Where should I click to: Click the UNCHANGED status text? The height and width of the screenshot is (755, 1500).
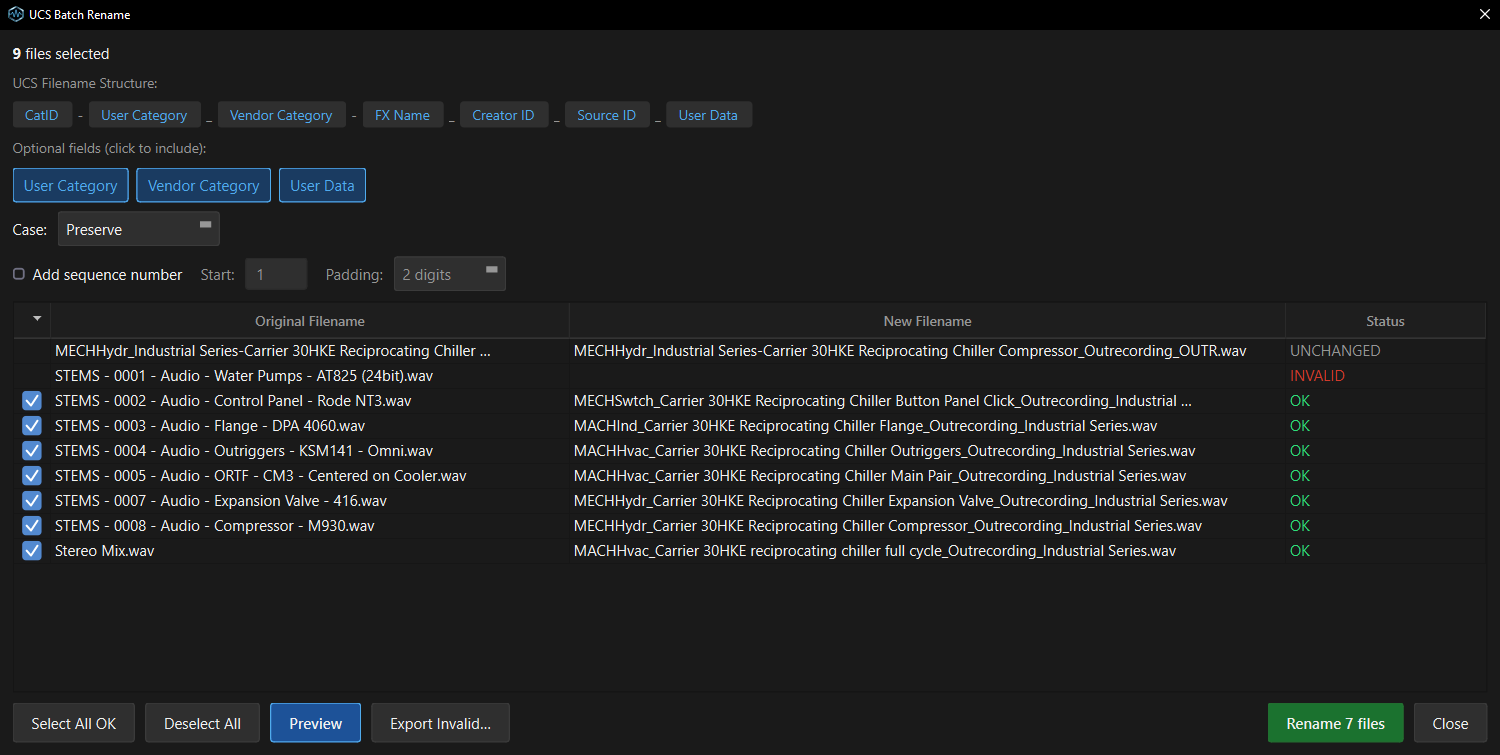pyautogui.click(x=1335, y=351)
